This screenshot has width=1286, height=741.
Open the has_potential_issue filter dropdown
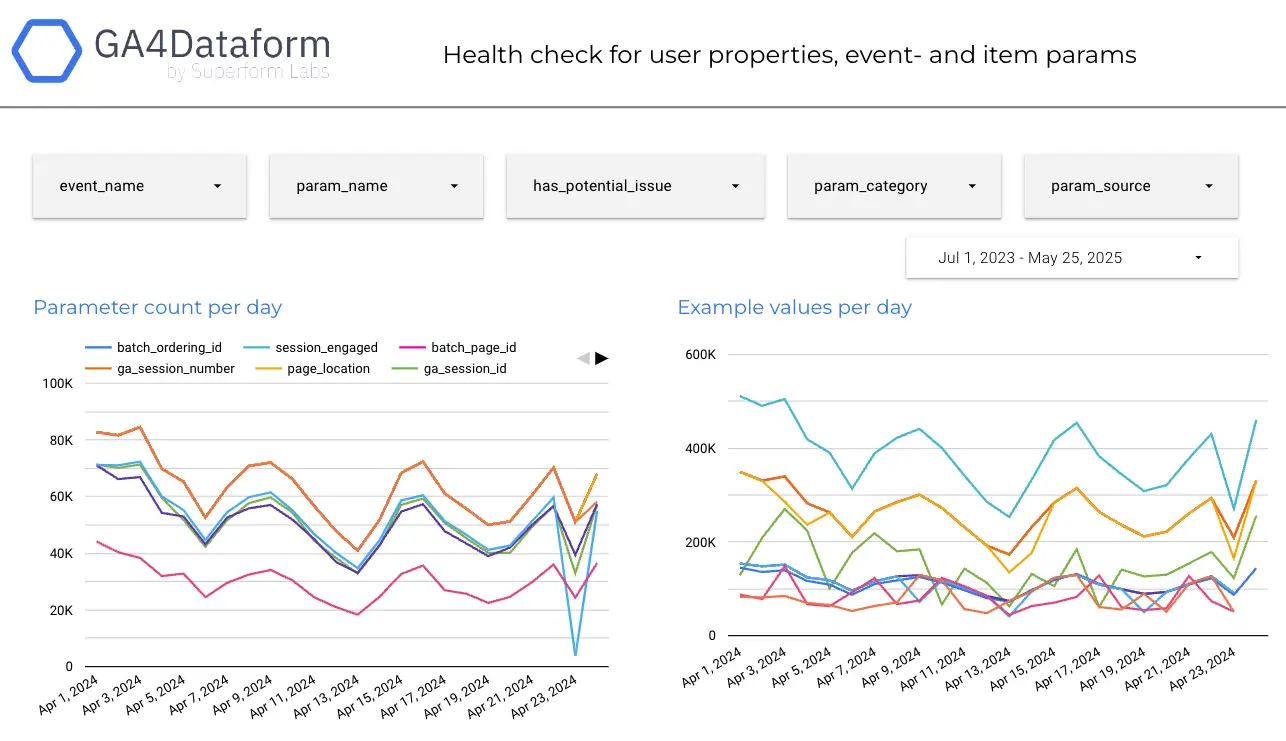(x=636, y=186)
